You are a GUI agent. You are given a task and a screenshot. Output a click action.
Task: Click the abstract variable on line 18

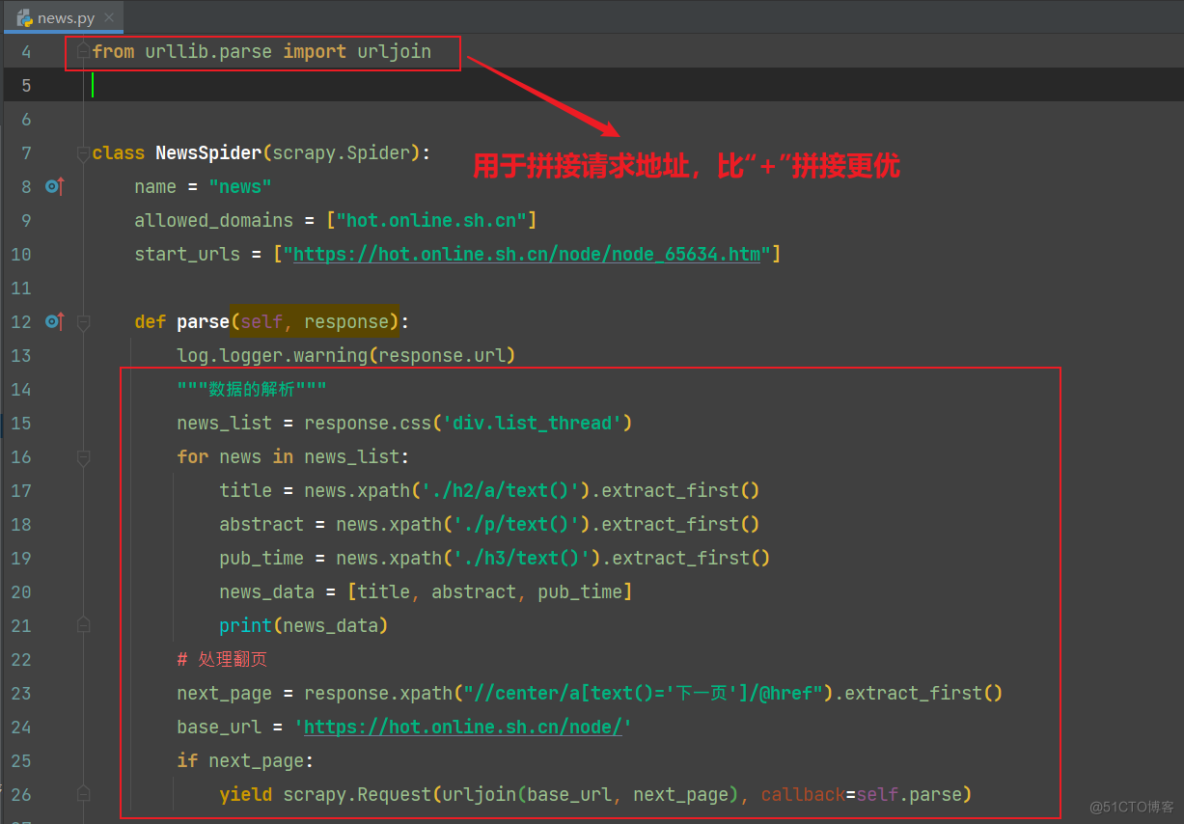coord(261,524)
